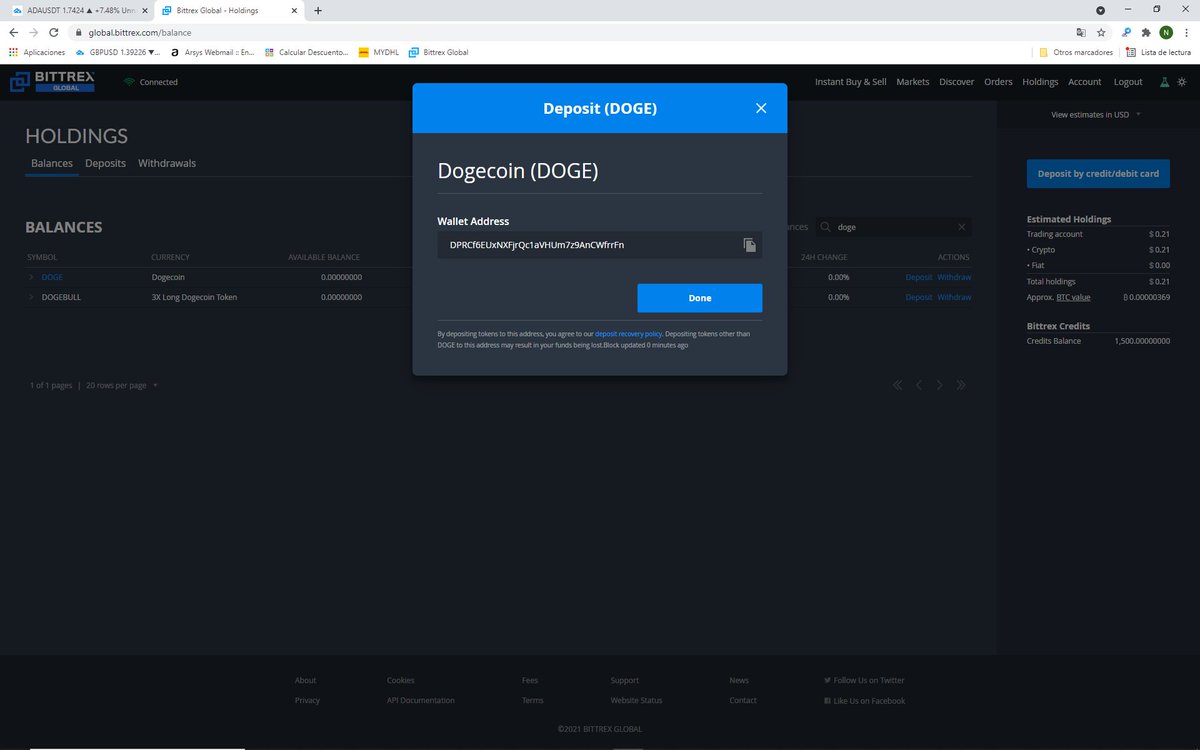This screenshot has height=750, width=1200.
Task: Open the Orders menu
Action: tap(998, 82)
